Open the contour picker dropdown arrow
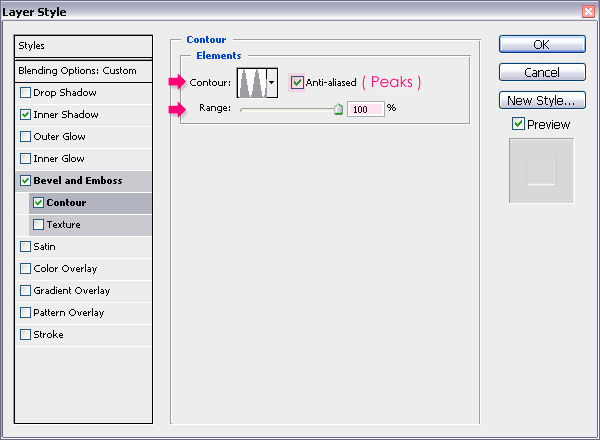The height and width of the screenshot is (440, 600). [272, 83]
